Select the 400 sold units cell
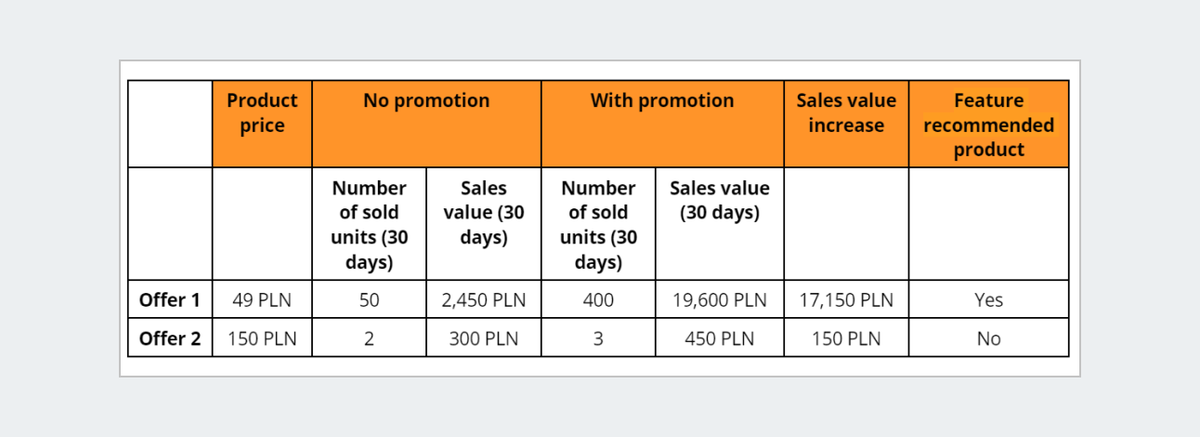1200x437 pixels. click(x=599, y=300)
